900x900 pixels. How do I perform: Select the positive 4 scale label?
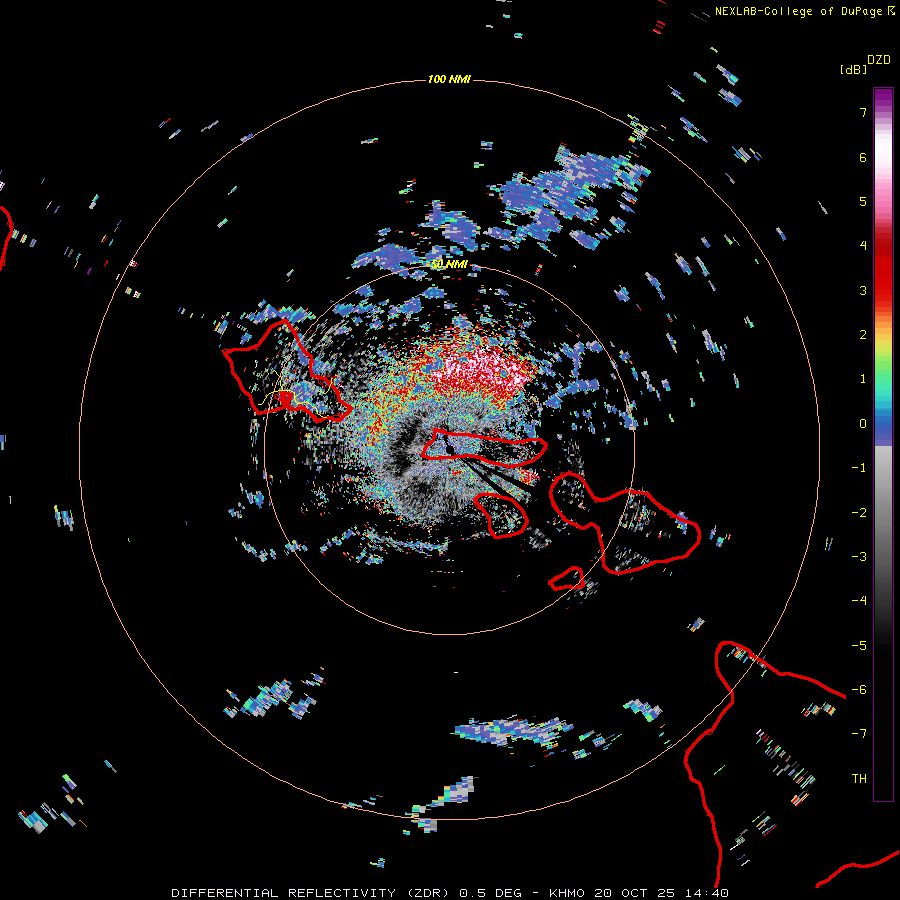[x=863, y=246]
